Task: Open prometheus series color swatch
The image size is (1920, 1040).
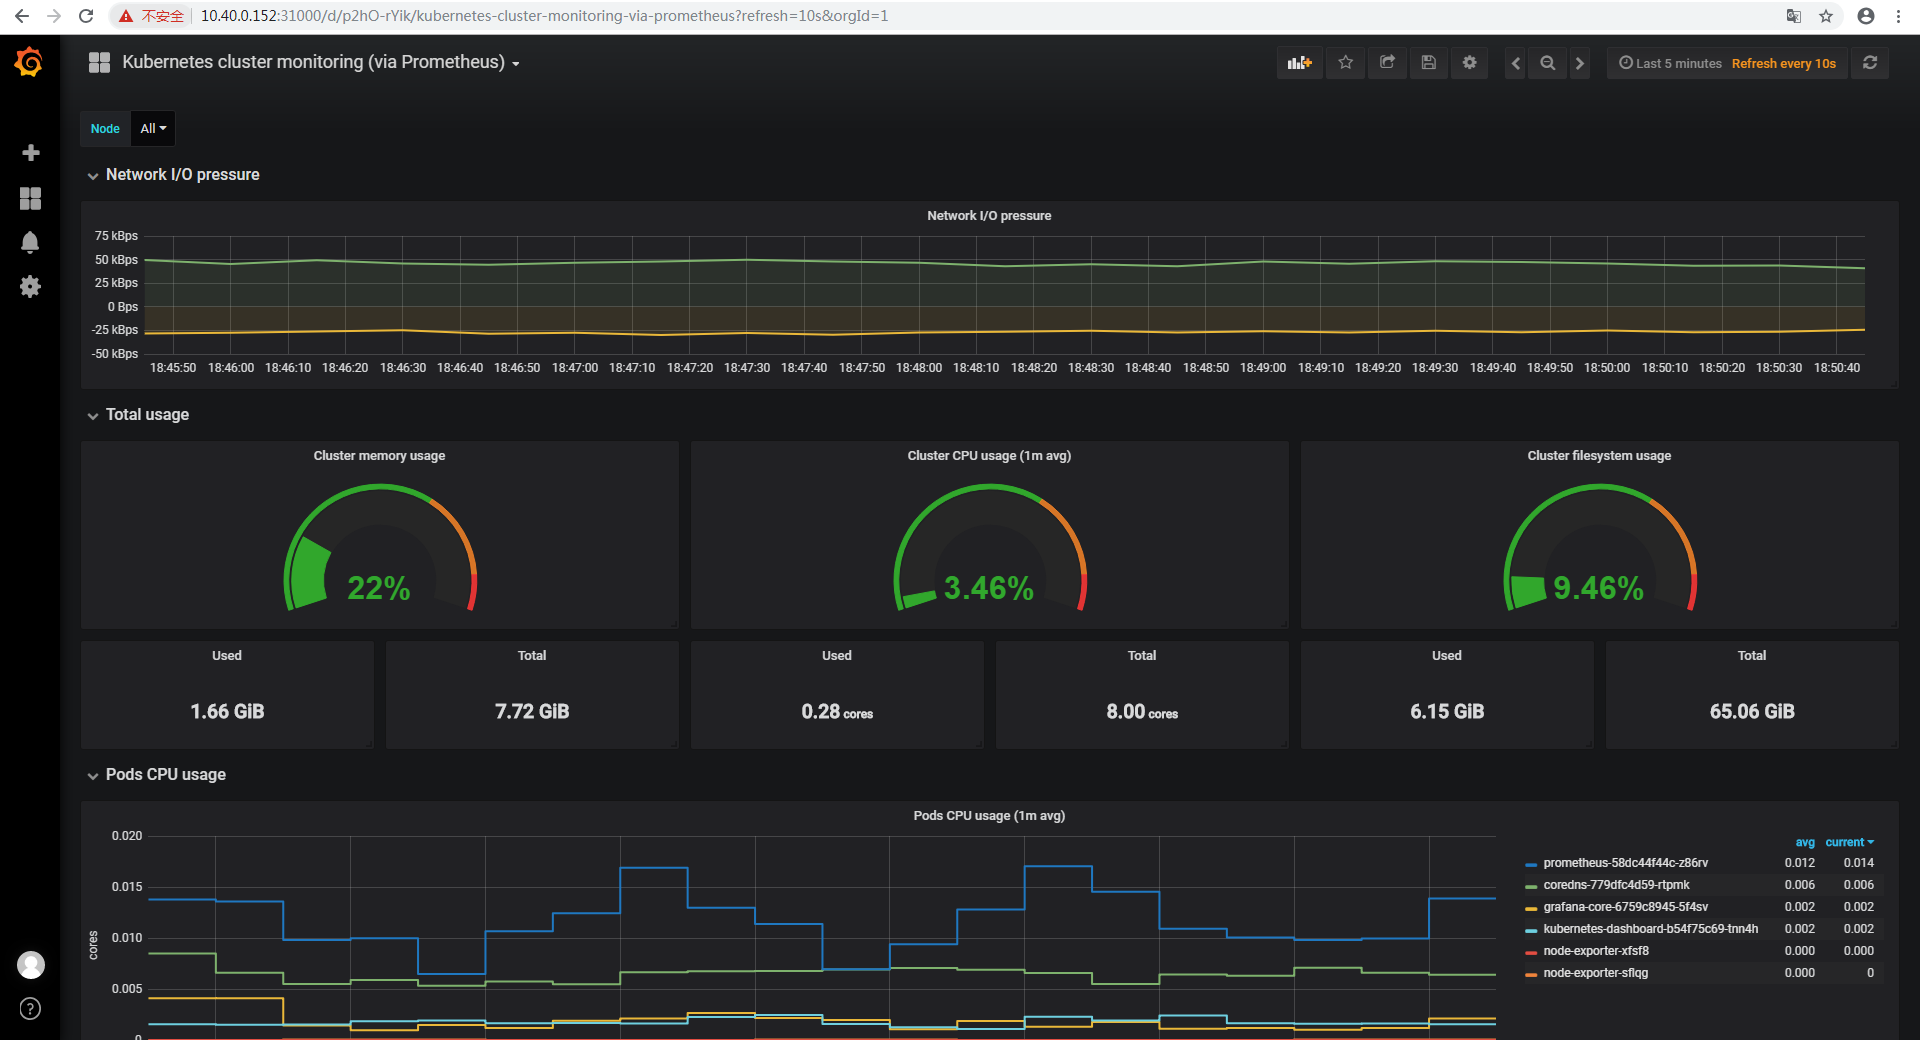Action: pyautogui.click(x=1531, y=864)
